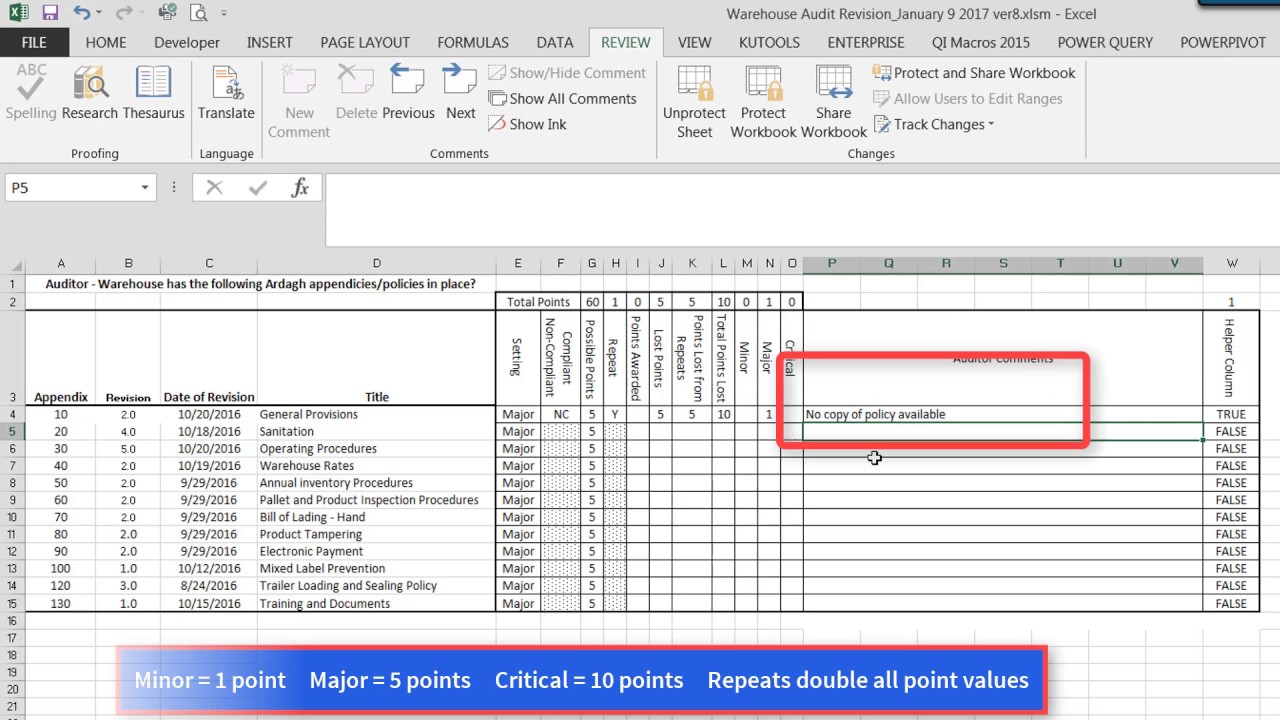Open the Track Changes dropdown
Viewport: 1280px width, 720px height.
click(934, 124)
